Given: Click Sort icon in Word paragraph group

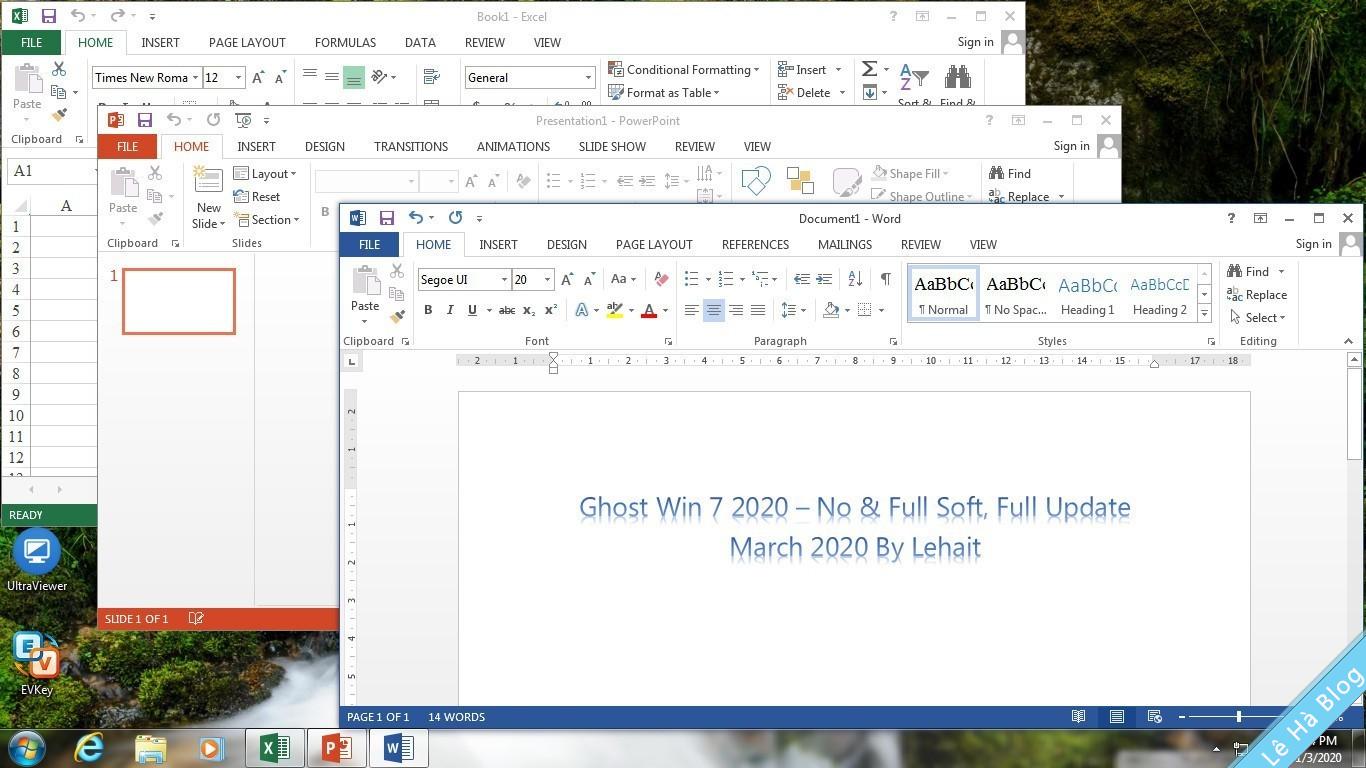Looking at the screenshot, I should (855, 279).
